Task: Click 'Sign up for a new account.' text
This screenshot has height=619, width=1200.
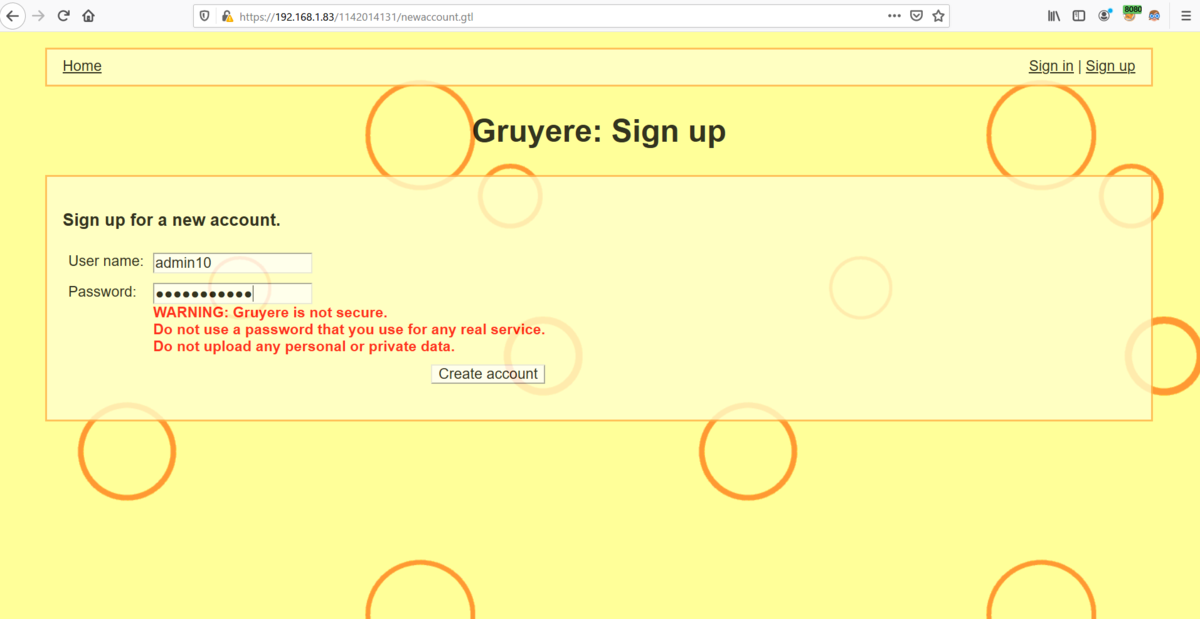Action: 172,220
